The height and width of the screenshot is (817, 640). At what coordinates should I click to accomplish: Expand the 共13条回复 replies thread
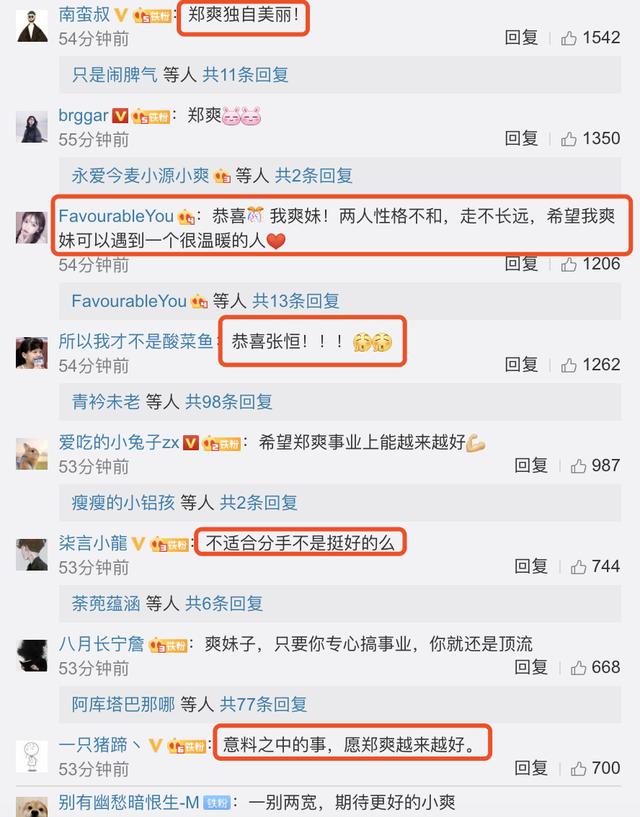click(296, 301)
